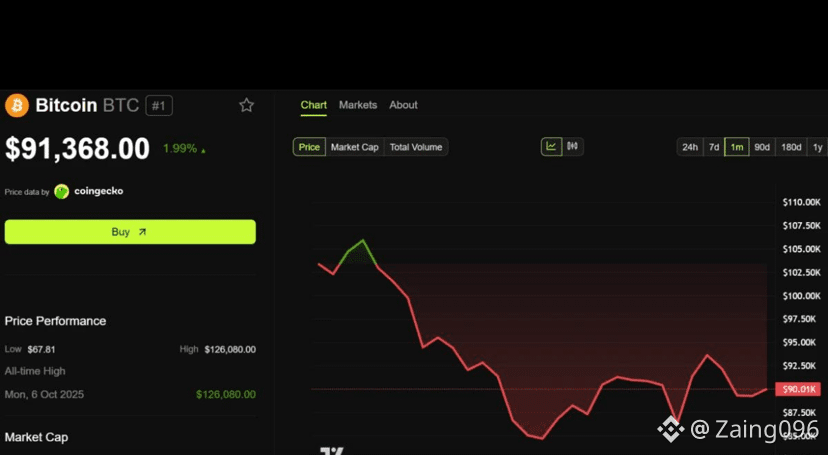Open the Markets tab
The image size is (828, 455).
pyautogui.click(x=358, y=105)
